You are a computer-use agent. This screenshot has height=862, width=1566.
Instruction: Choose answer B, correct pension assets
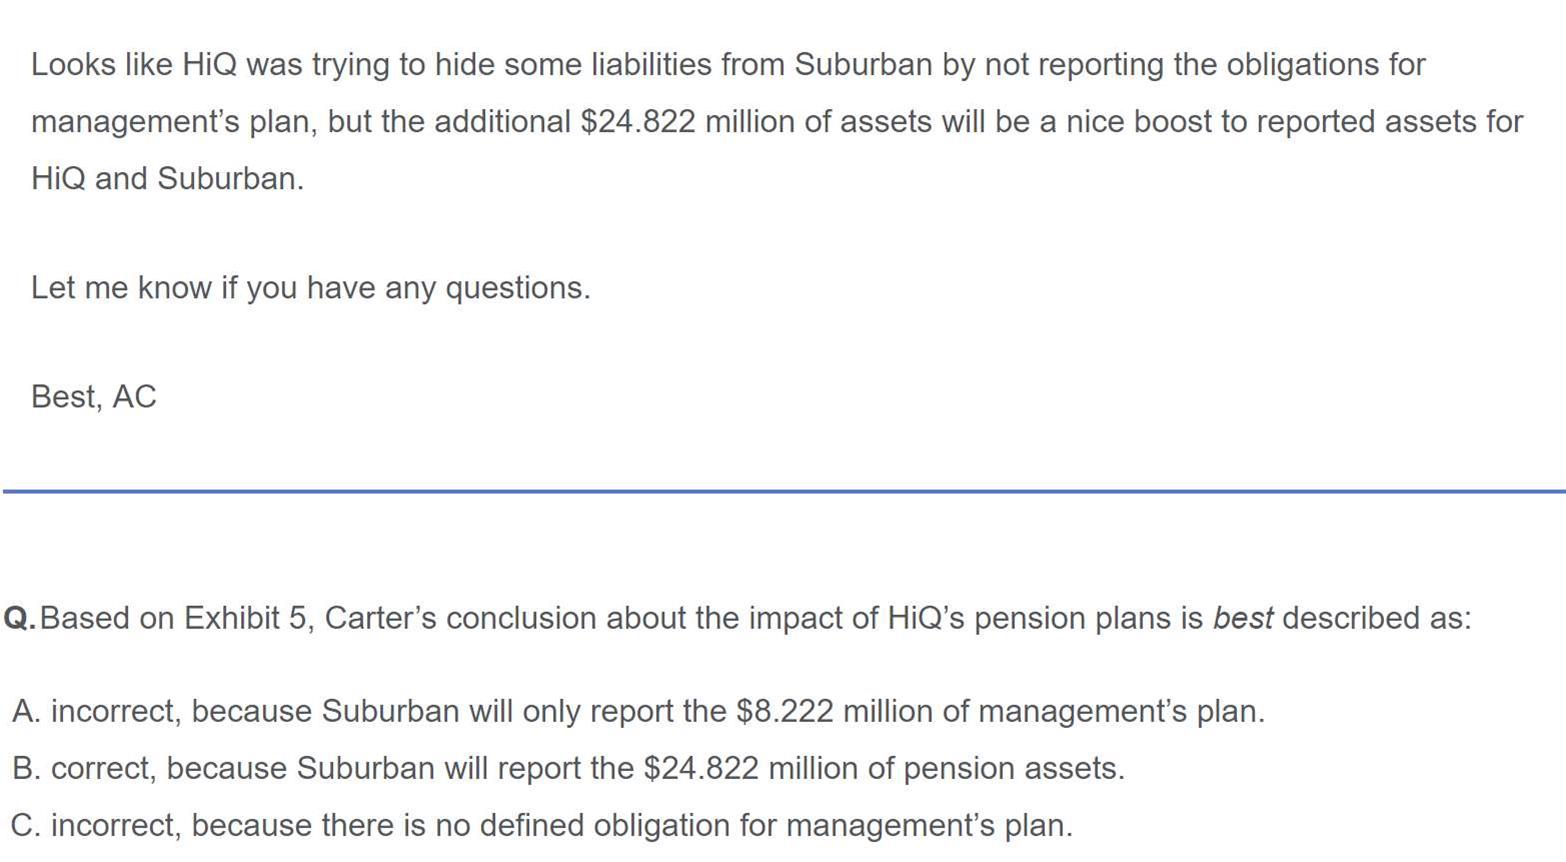(x=570, y=768)
